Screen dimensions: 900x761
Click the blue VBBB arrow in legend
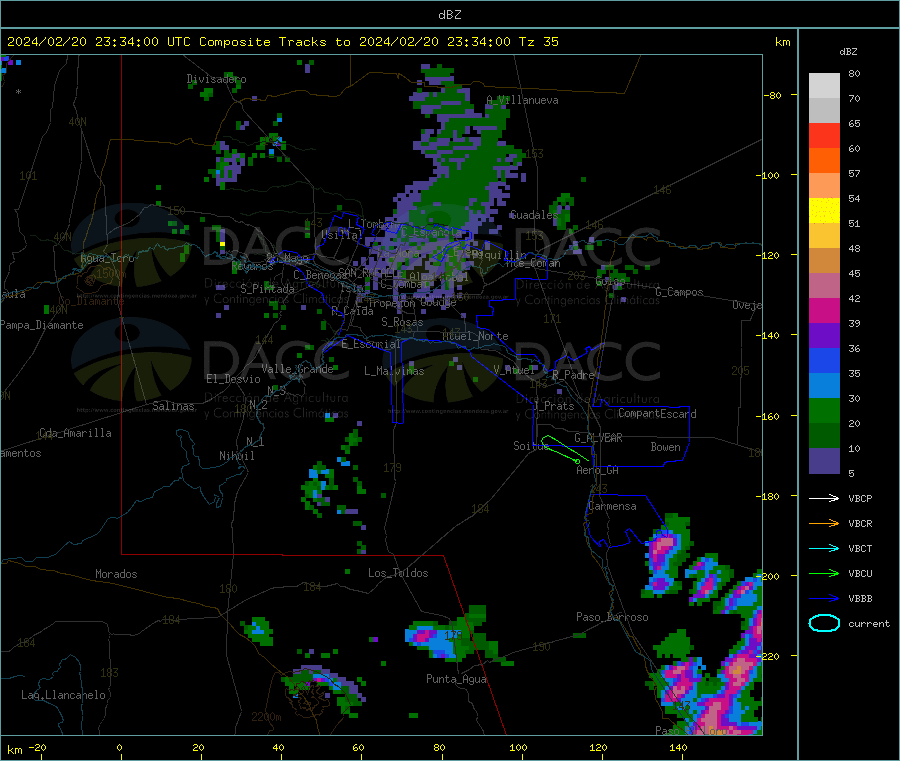(824, 599)
